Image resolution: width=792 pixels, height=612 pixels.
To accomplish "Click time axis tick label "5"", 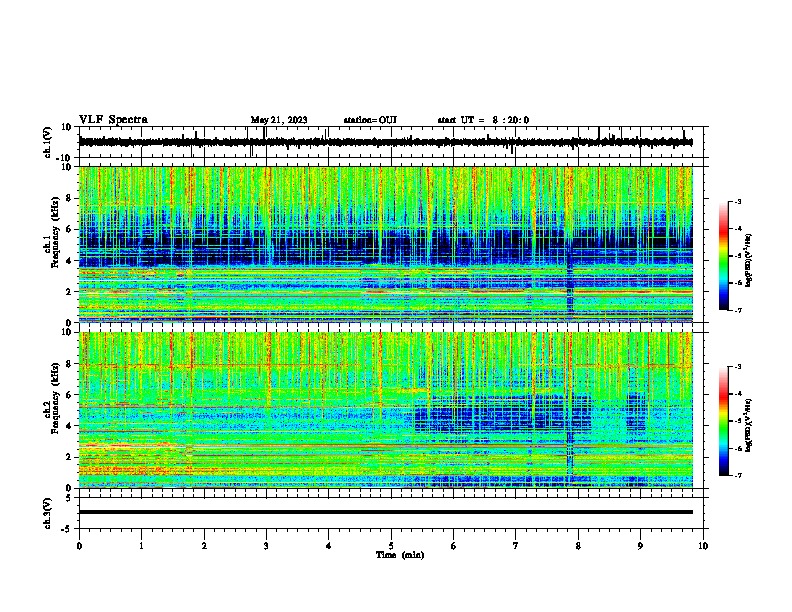I will click(x=391, y=546).
